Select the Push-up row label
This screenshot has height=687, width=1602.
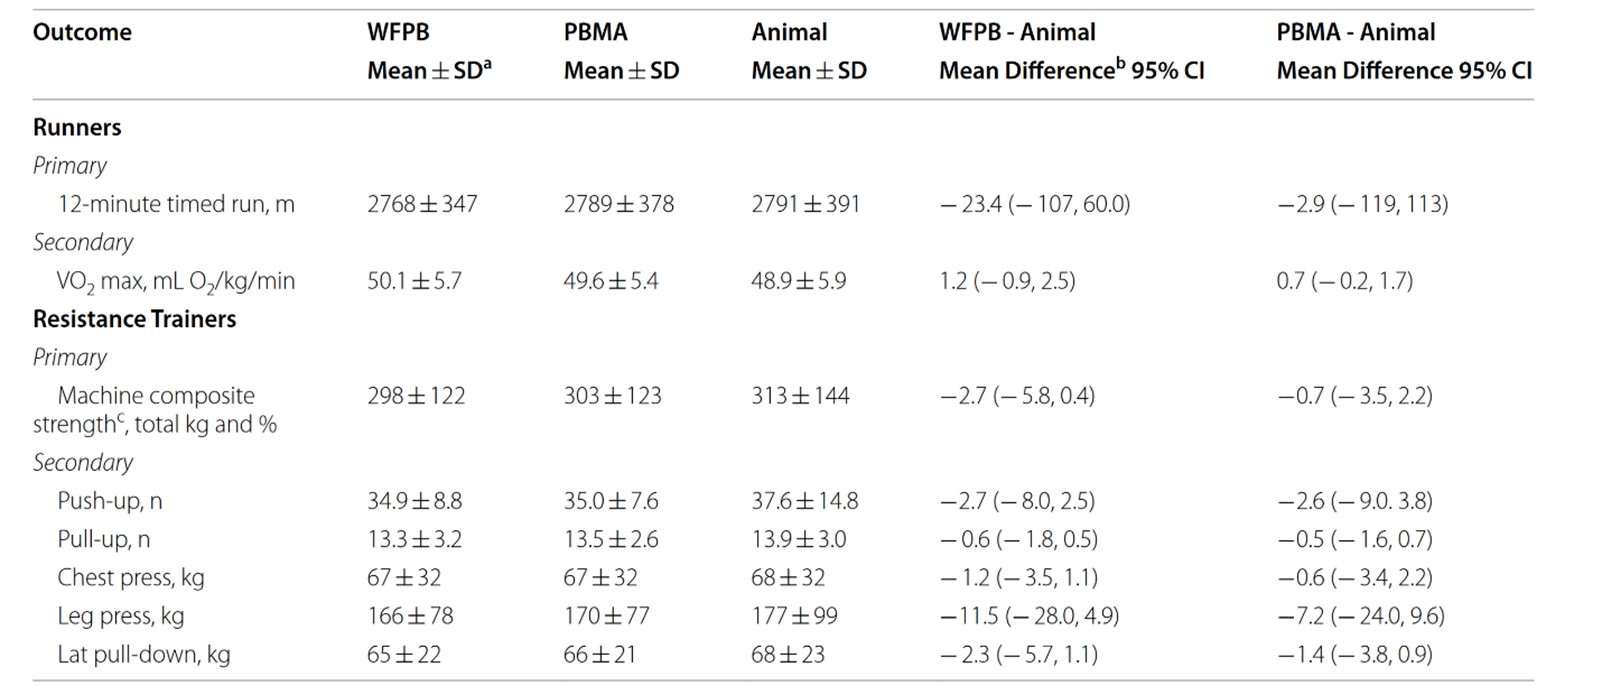pyautogui.click(x=107, y=501)
